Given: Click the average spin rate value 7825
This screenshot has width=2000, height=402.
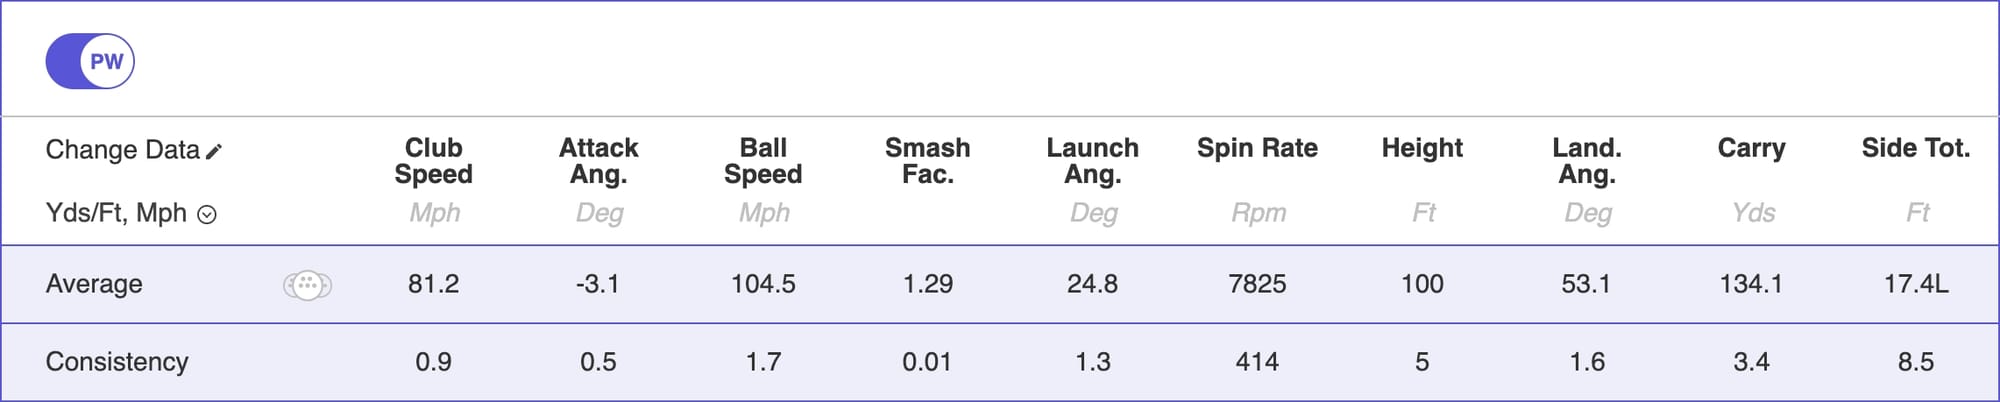Looking at the screenshot, I should (x=1257, y=284).
